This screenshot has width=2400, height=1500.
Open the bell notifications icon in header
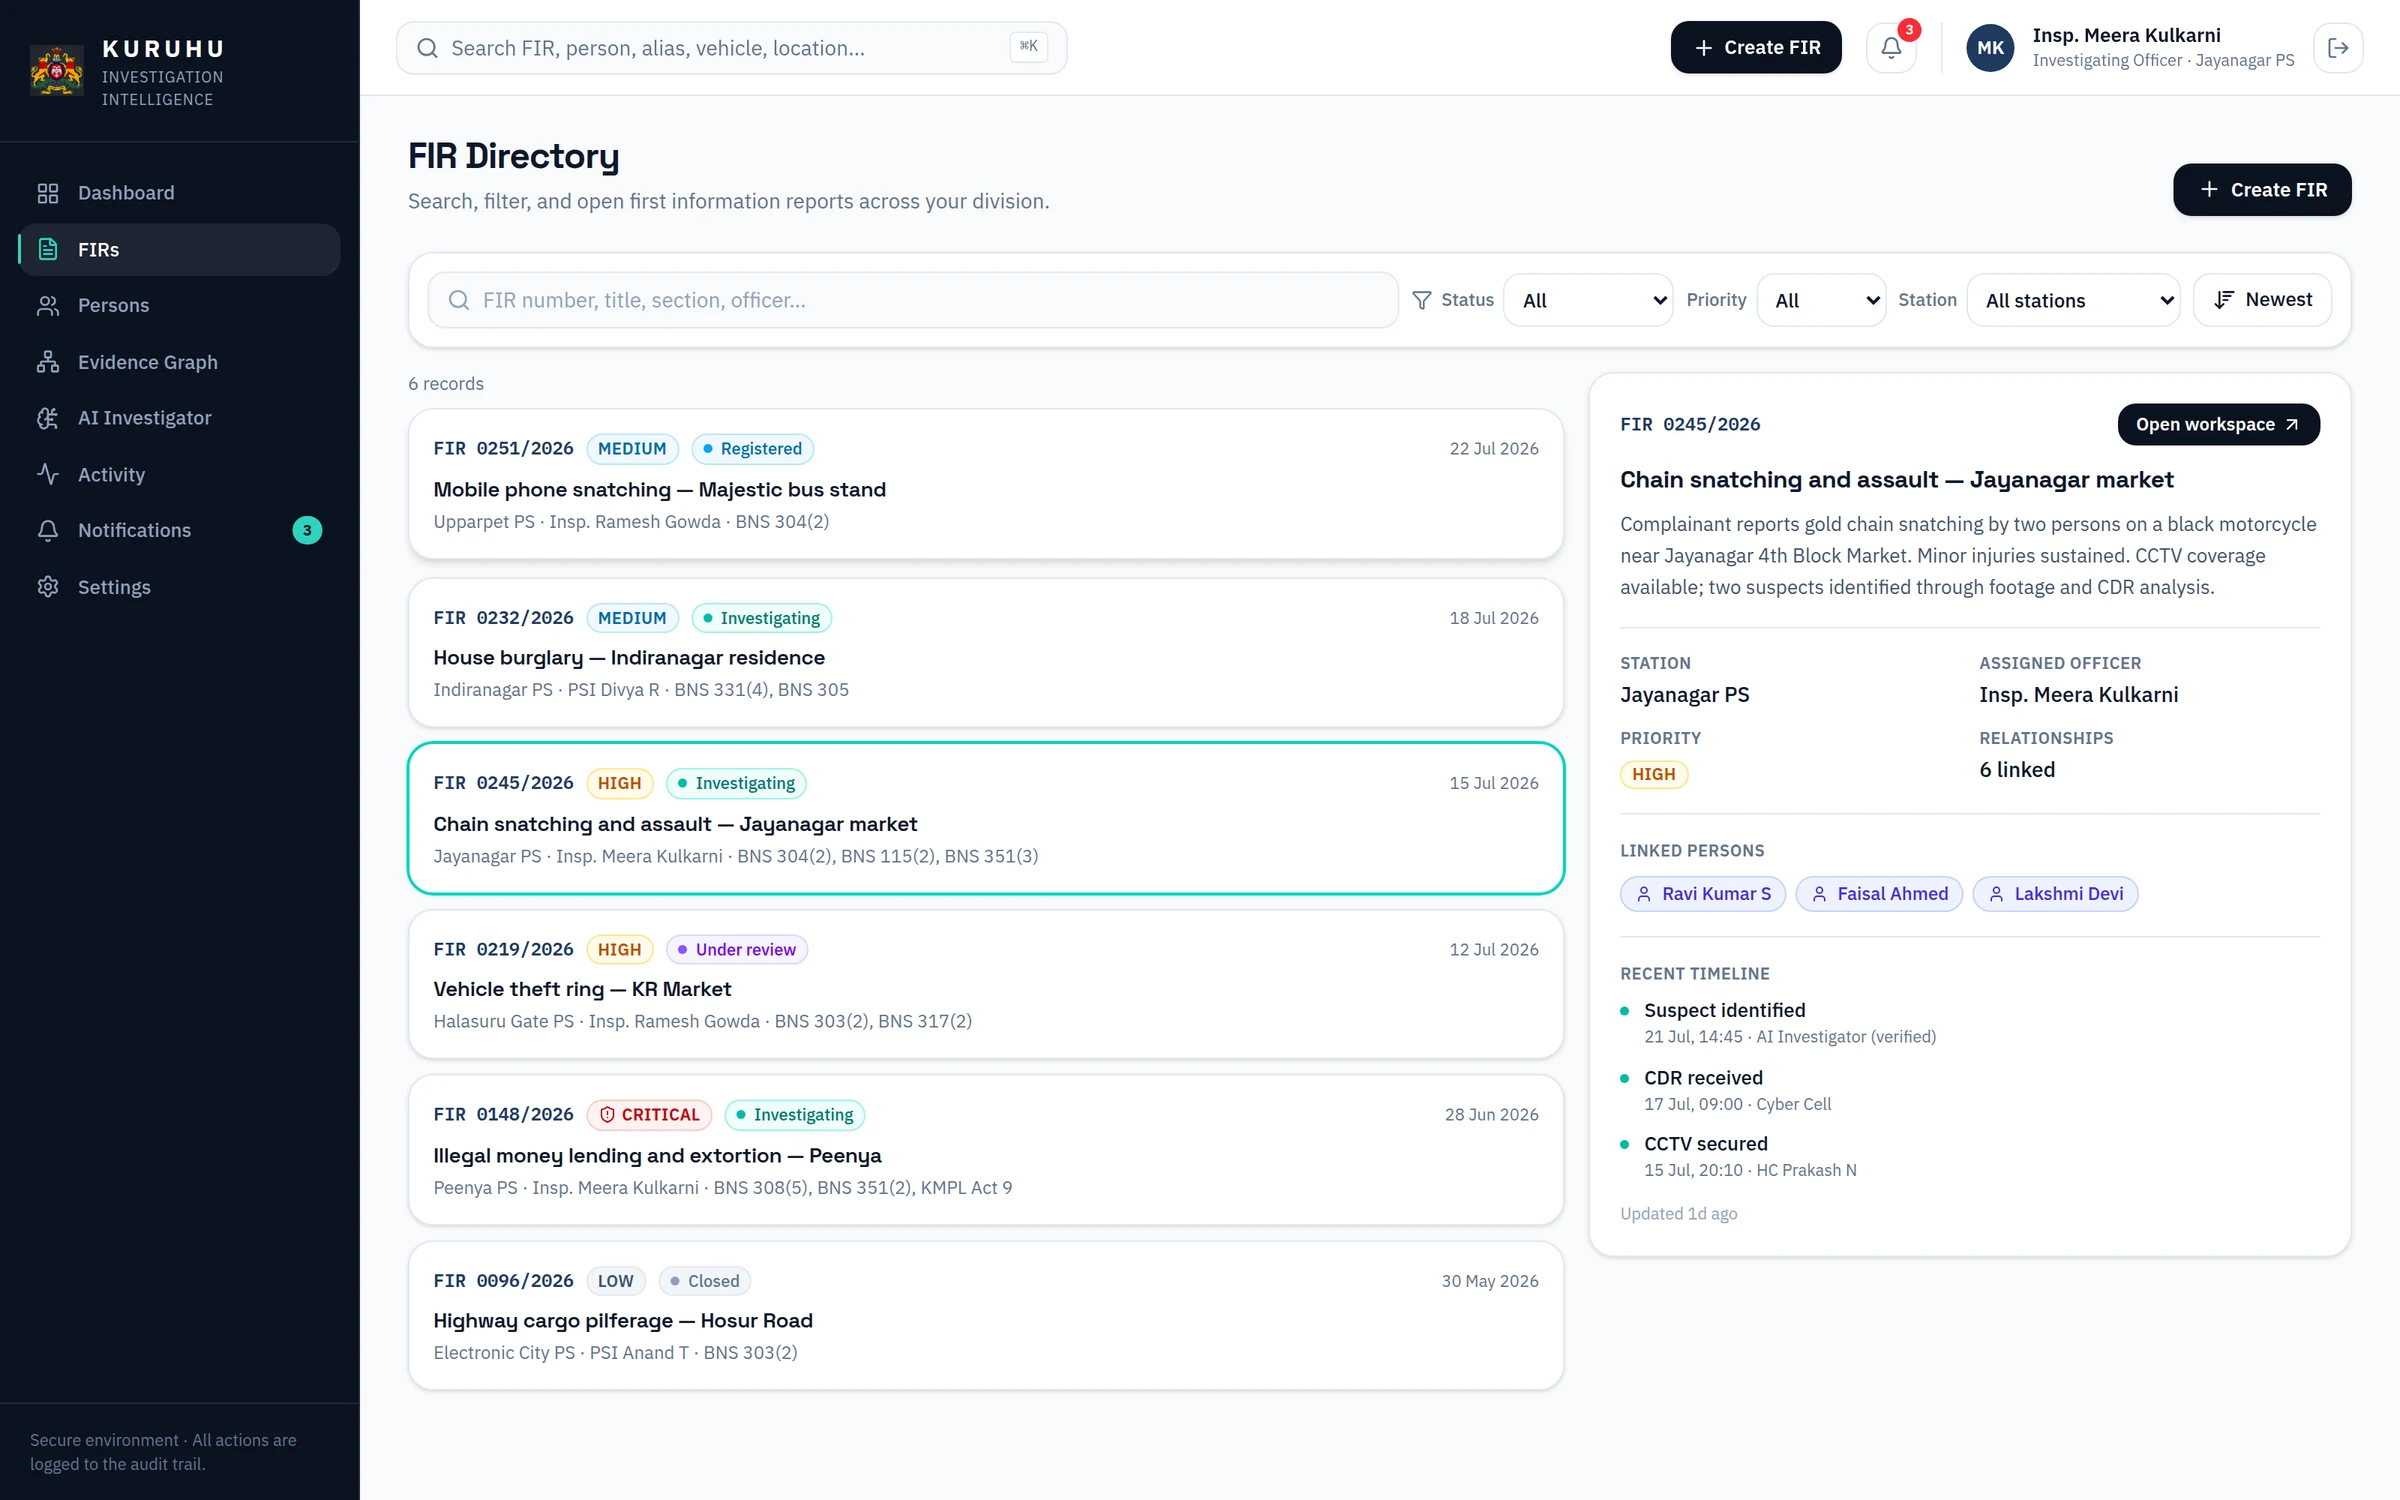1891,47
